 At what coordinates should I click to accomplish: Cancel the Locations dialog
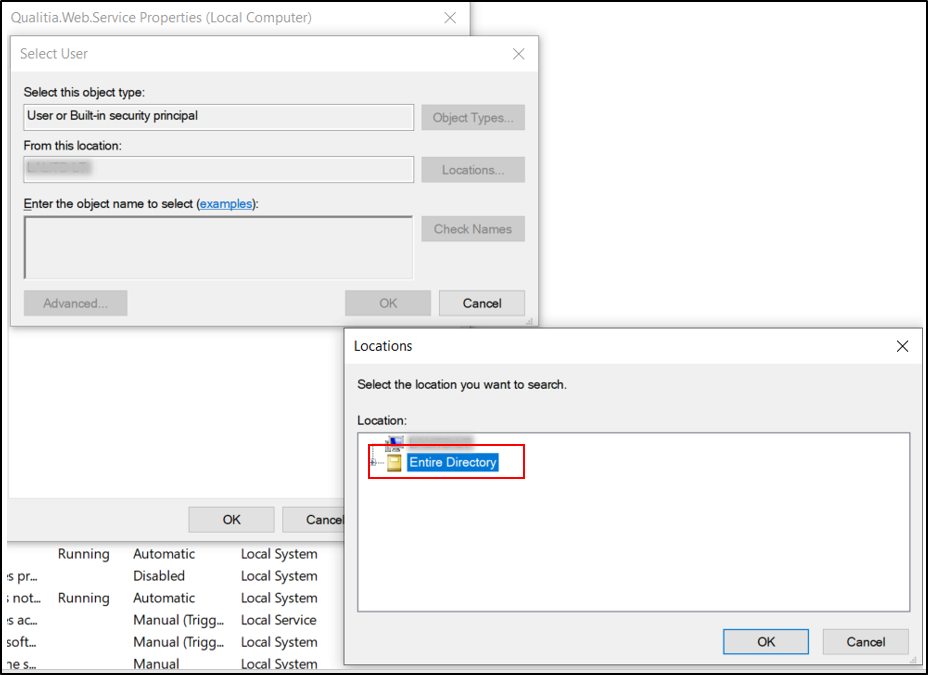click(x=865, y=641)
